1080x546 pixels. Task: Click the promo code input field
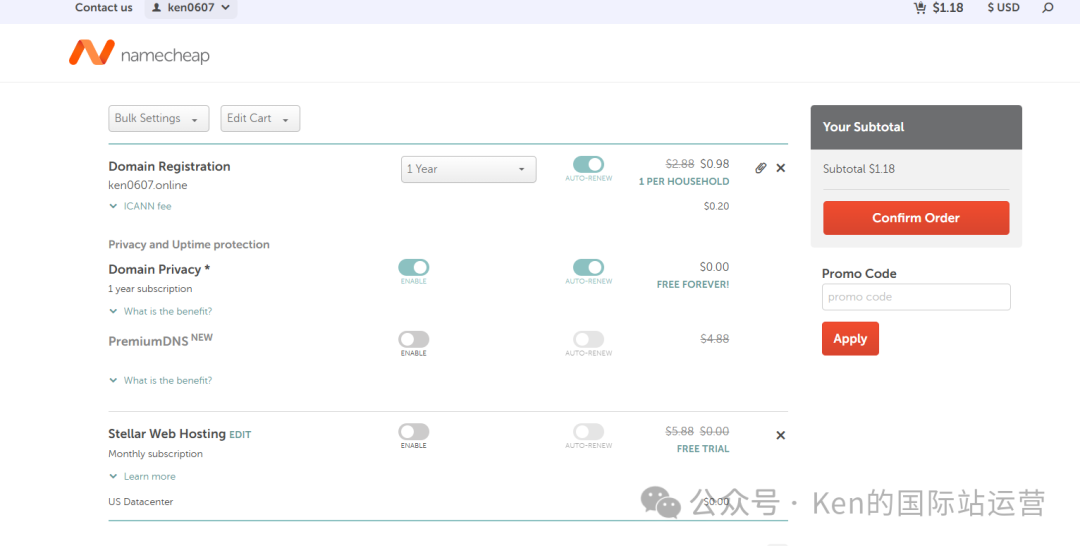tap(916, 297)
